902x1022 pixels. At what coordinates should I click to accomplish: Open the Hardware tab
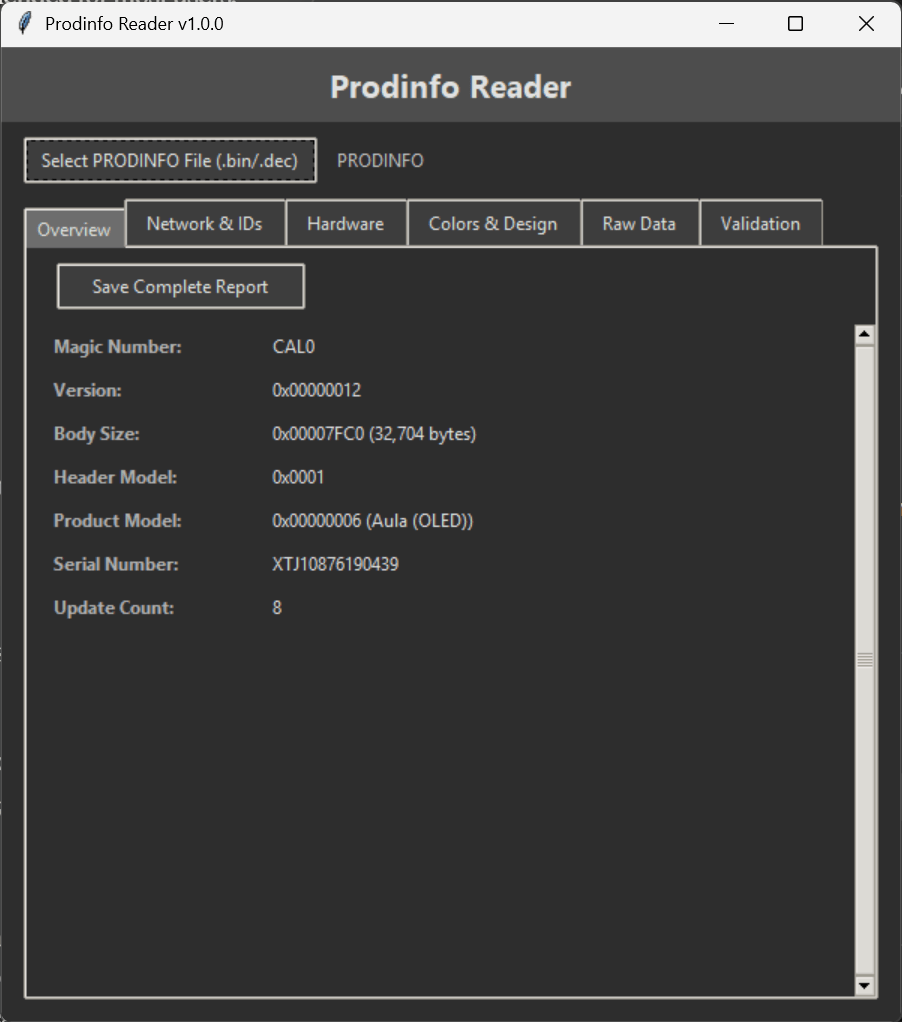point(345,222)
